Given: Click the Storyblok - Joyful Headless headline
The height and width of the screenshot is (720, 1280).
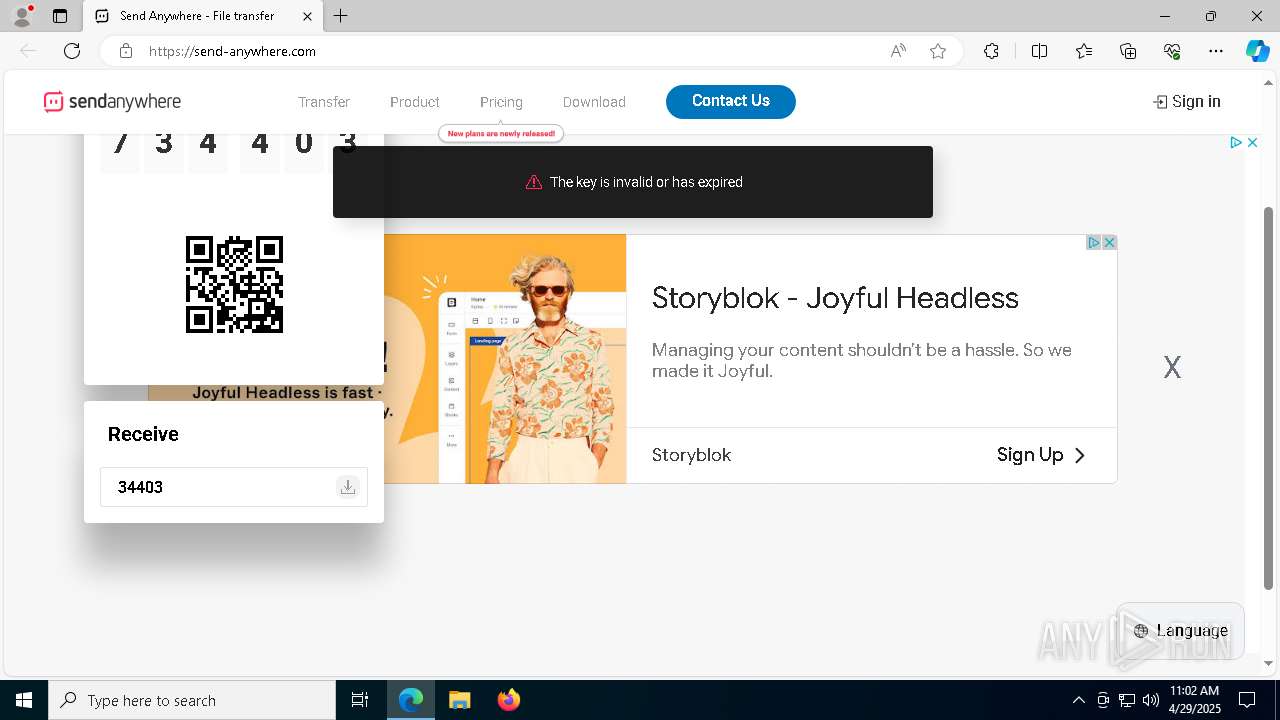Looking at the screenshot, I should pos(835,298).
